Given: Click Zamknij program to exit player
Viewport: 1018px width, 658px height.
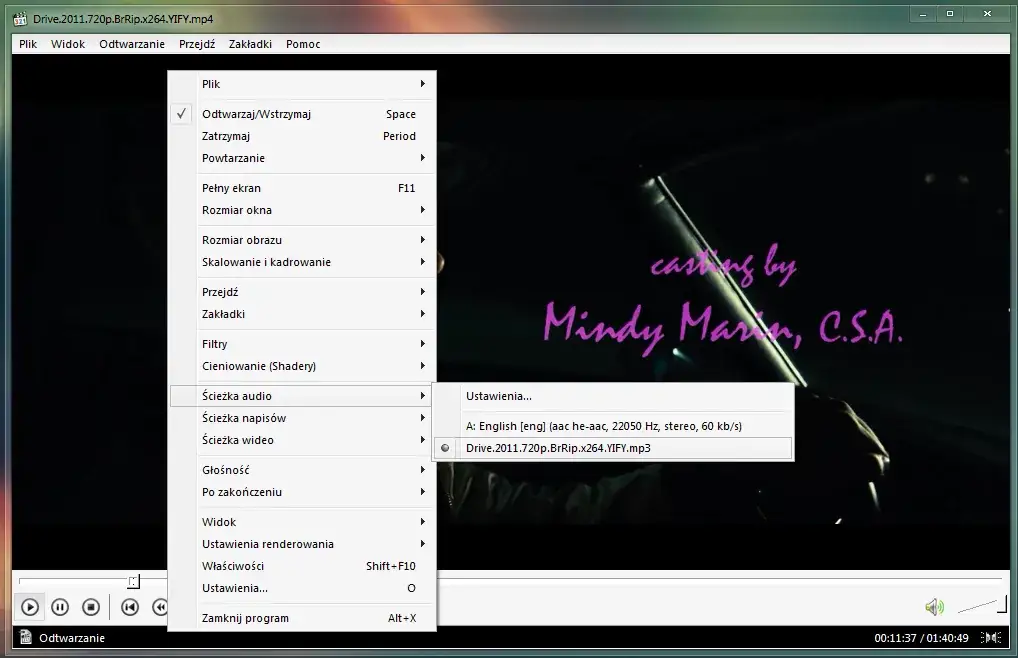Looking at the screenshot, I should pyautogui.click(x=245, y=618).
